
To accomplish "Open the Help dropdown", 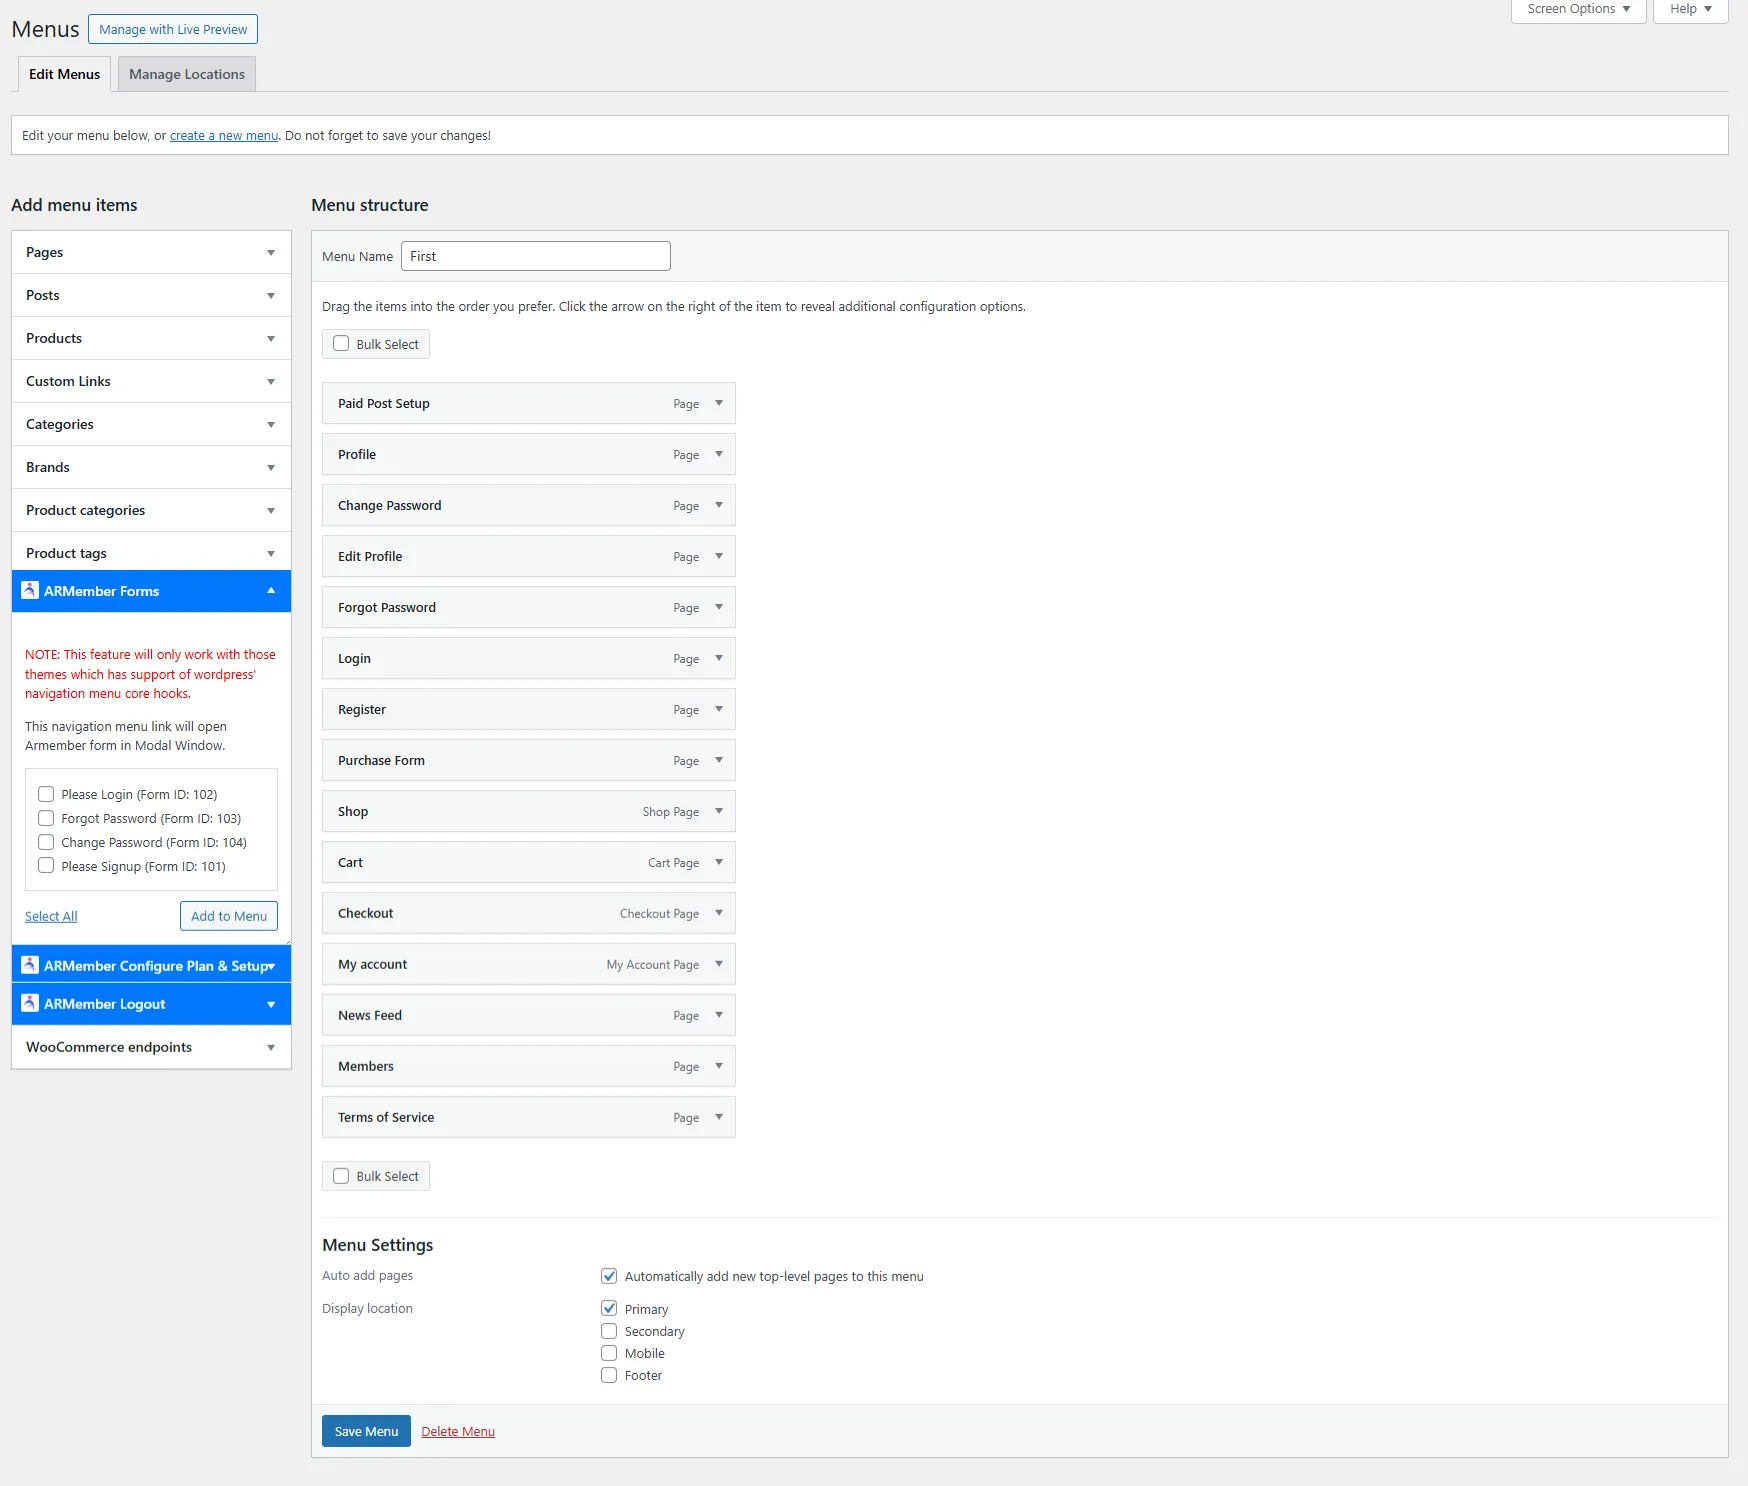I will pos(1689,8).
